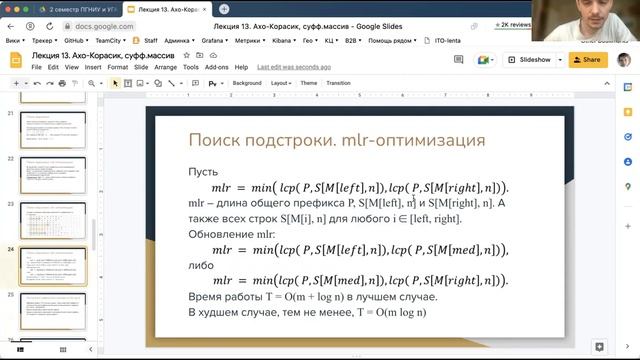Screen dimensions: 640x360
Task: Open the ITO-lenta bookmark
Action: coord(442,40)
